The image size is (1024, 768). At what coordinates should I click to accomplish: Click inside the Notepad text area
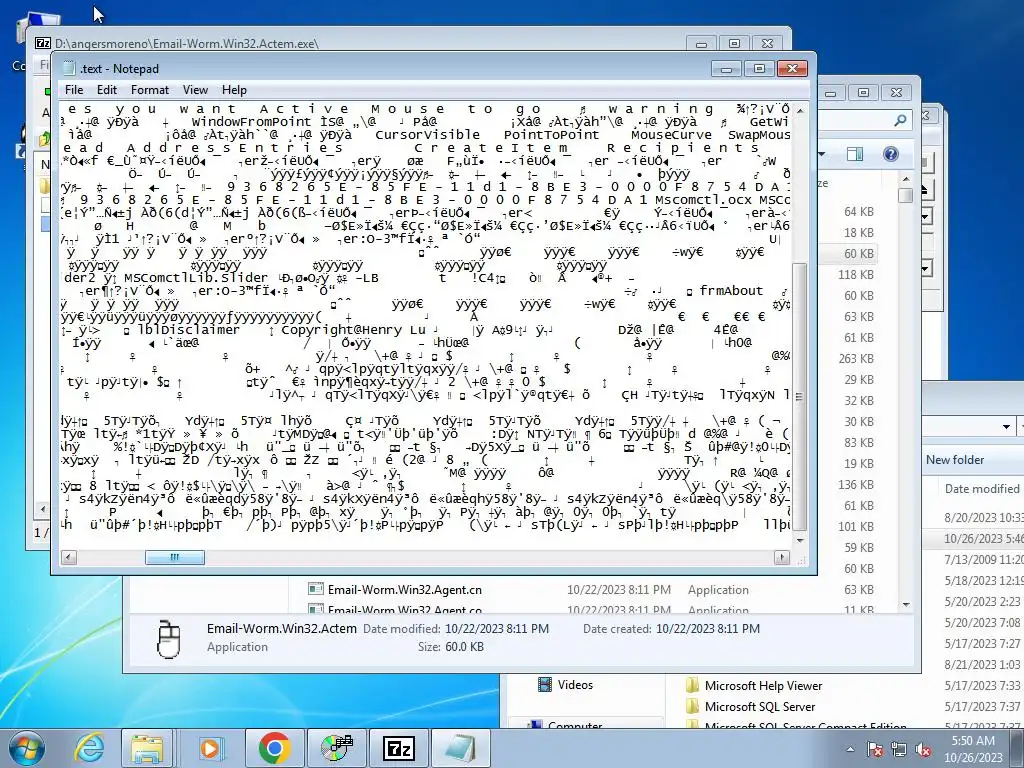[x=426, y=324]
